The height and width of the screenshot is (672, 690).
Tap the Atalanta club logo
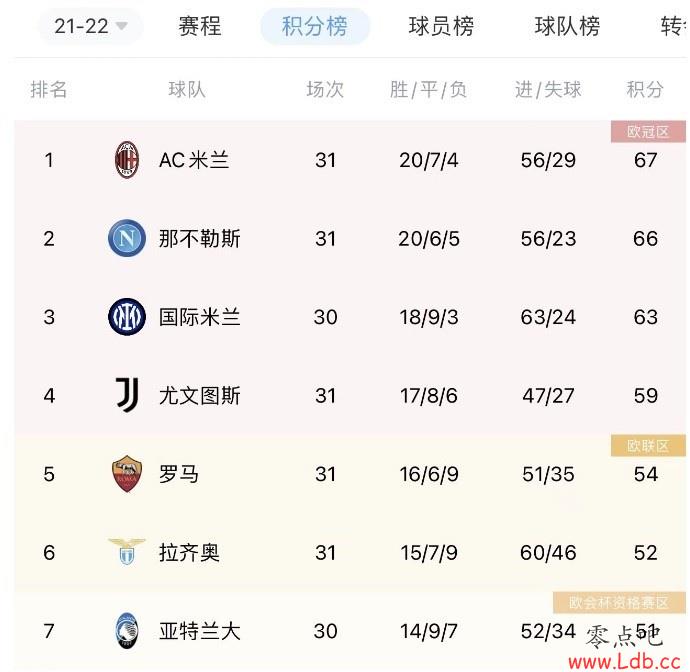pyautogui.click(x=127, y=631)
